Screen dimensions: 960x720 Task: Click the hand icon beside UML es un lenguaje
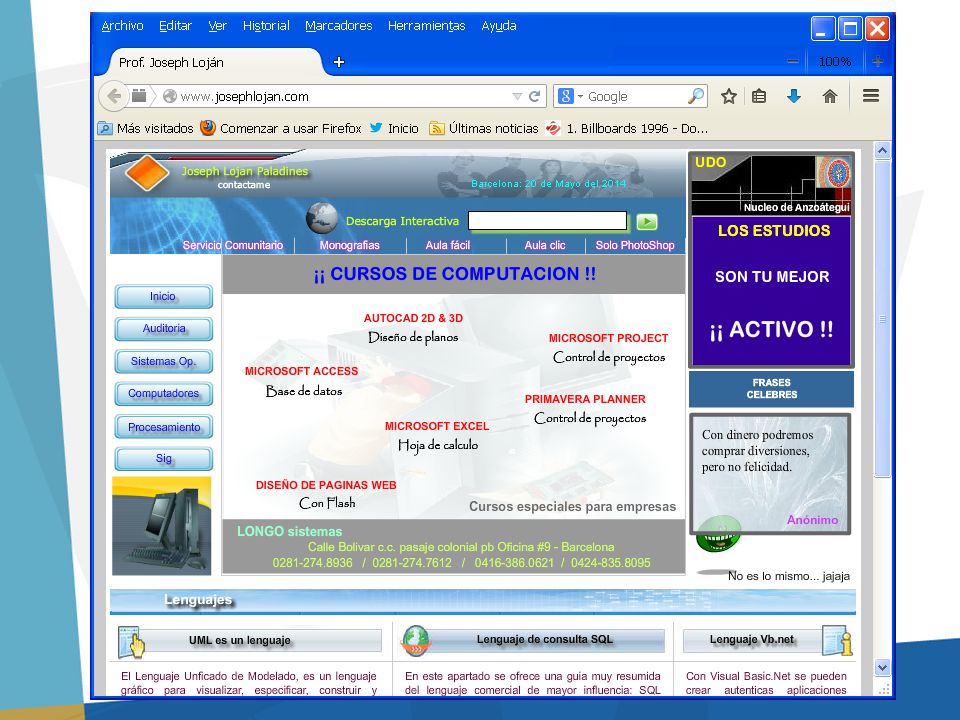[x=132, y=642]
